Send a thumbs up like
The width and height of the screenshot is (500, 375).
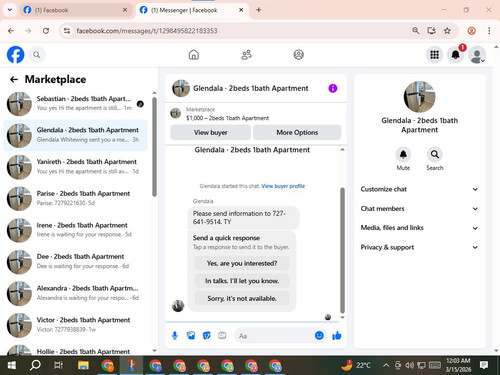click(x=337, y=336)
